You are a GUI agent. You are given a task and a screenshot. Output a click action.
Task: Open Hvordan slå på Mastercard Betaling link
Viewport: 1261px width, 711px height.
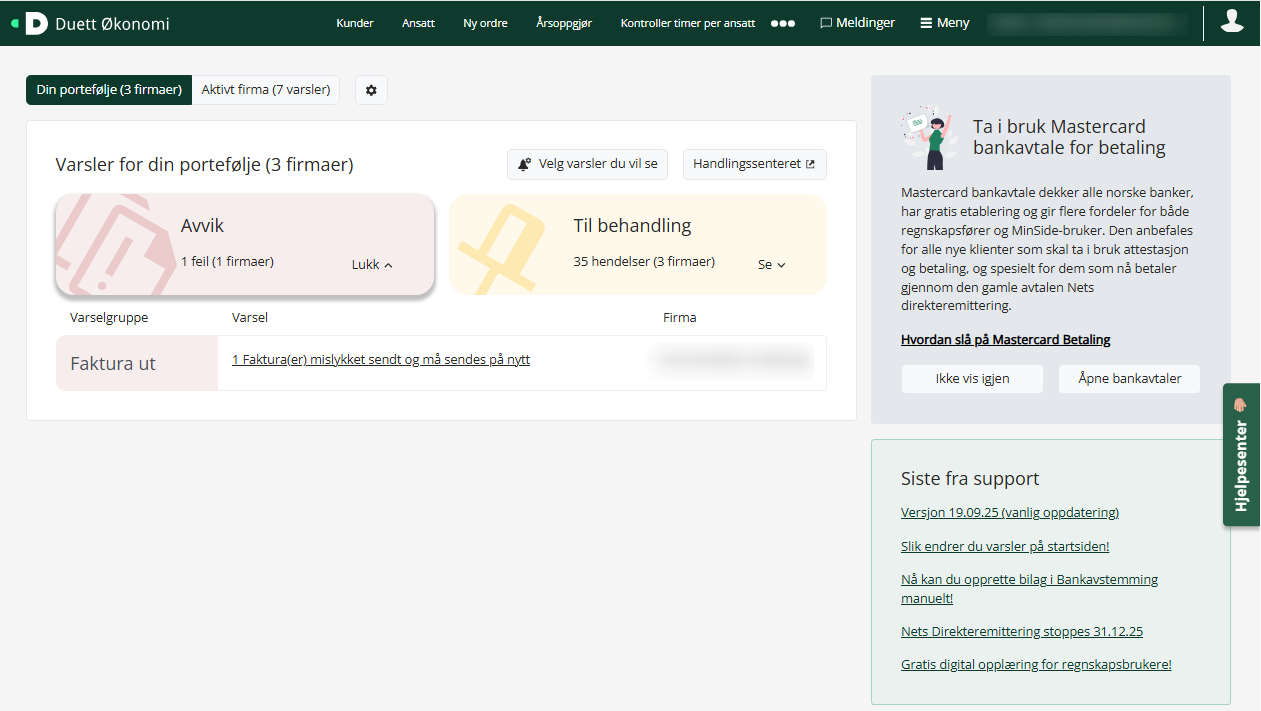[x=1006, y=340]
